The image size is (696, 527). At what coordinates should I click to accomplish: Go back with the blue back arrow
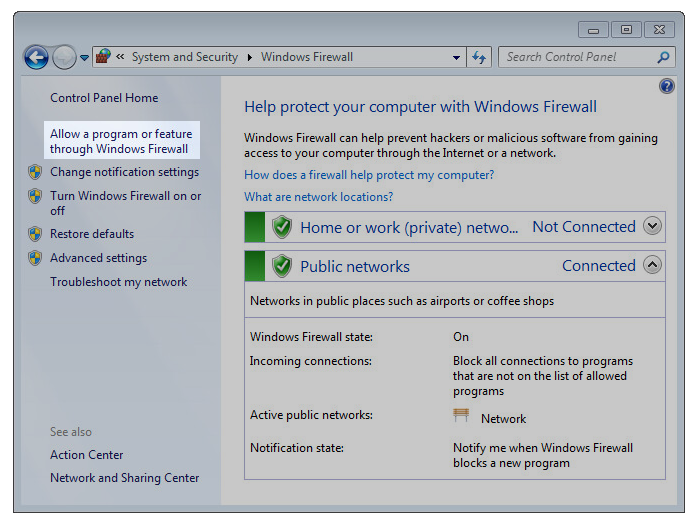[36, 57]
